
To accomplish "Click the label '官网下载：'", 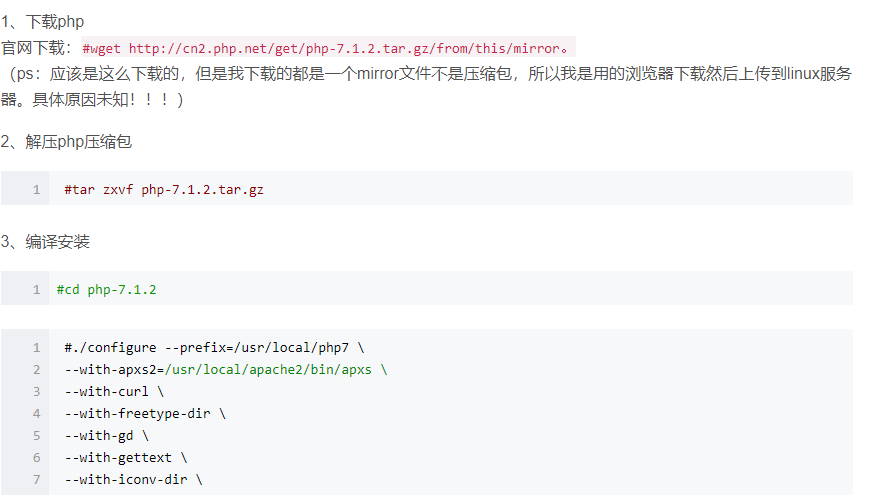I will pyautogui.click(x=37, y=48).
